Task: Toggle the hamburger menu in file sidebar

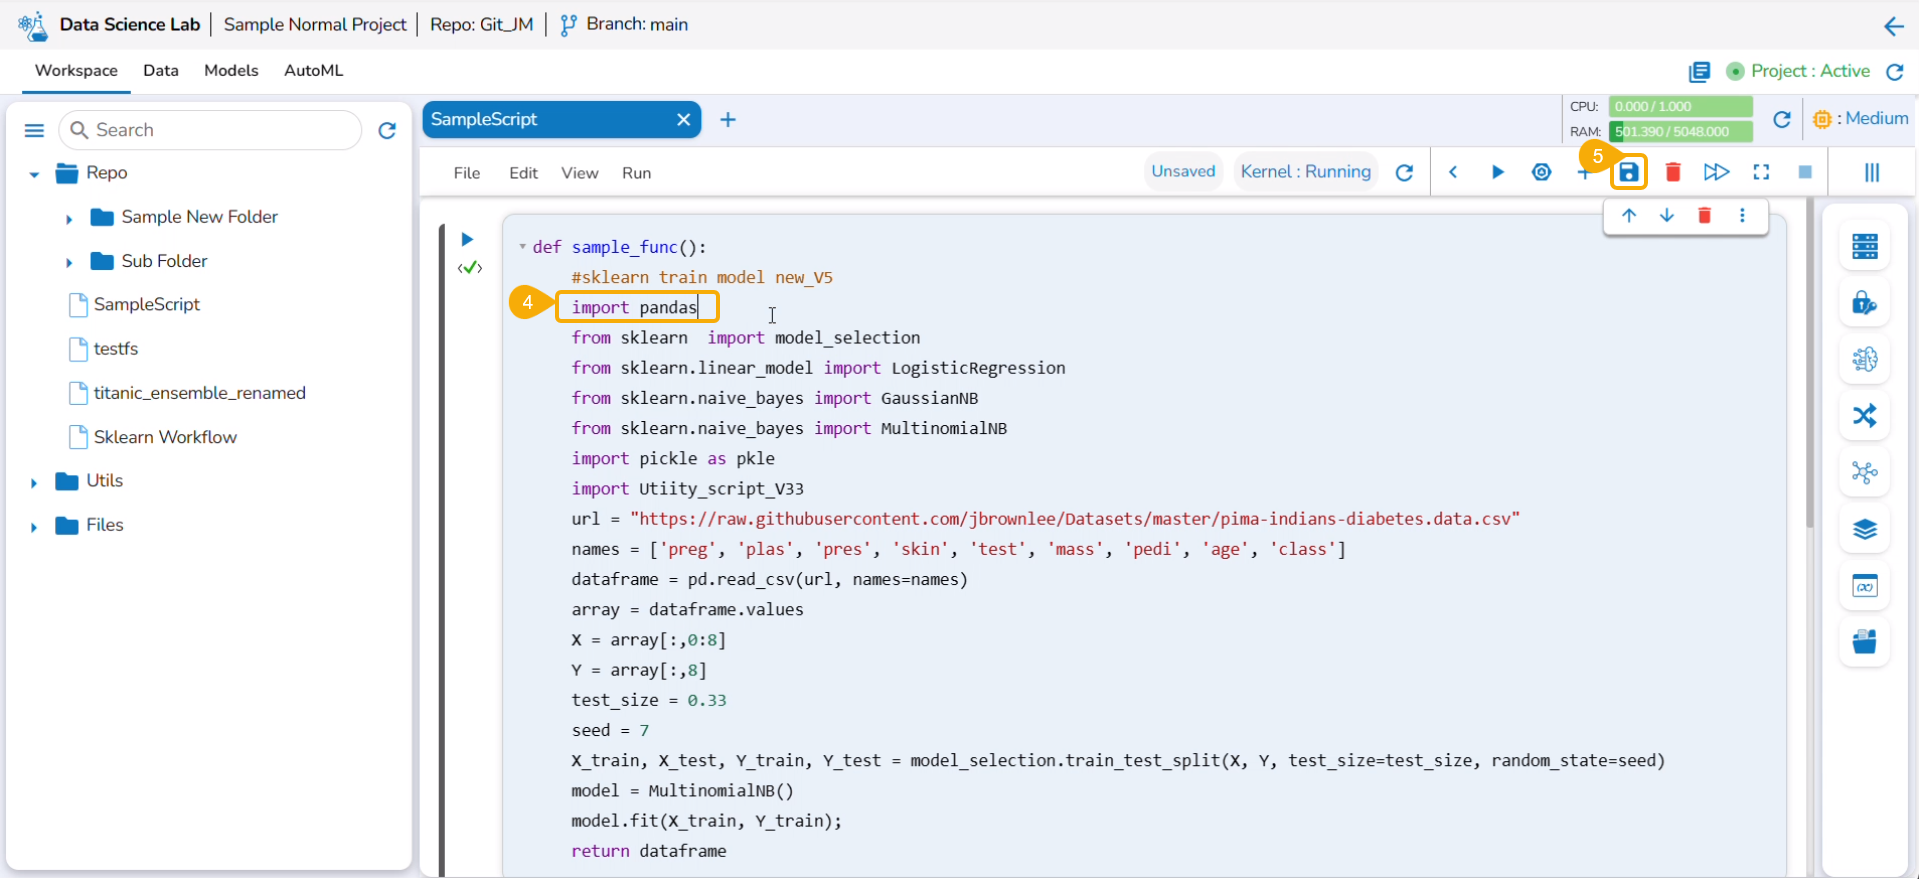Action: (34, 130)
